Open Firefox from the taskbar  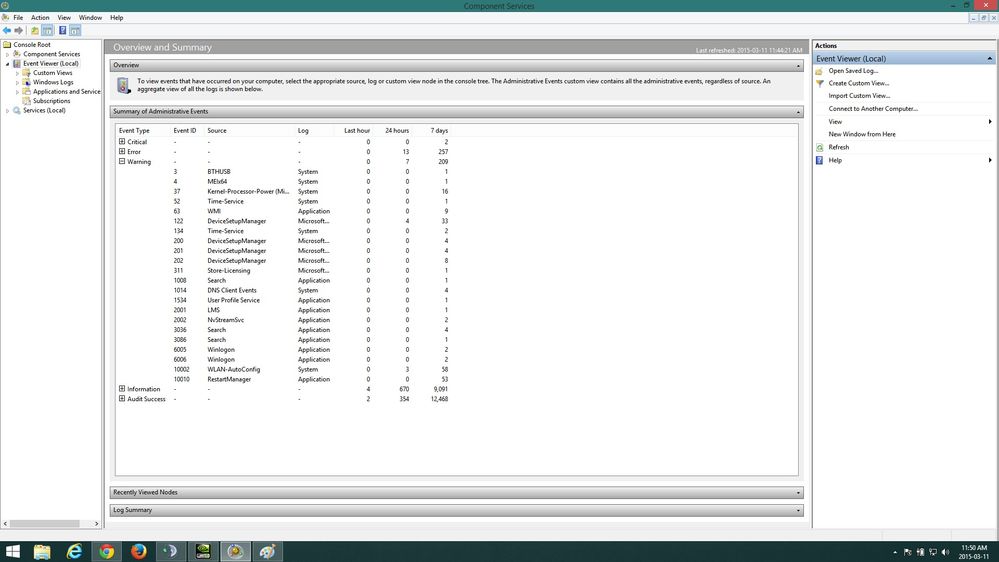tap(138, 551)
